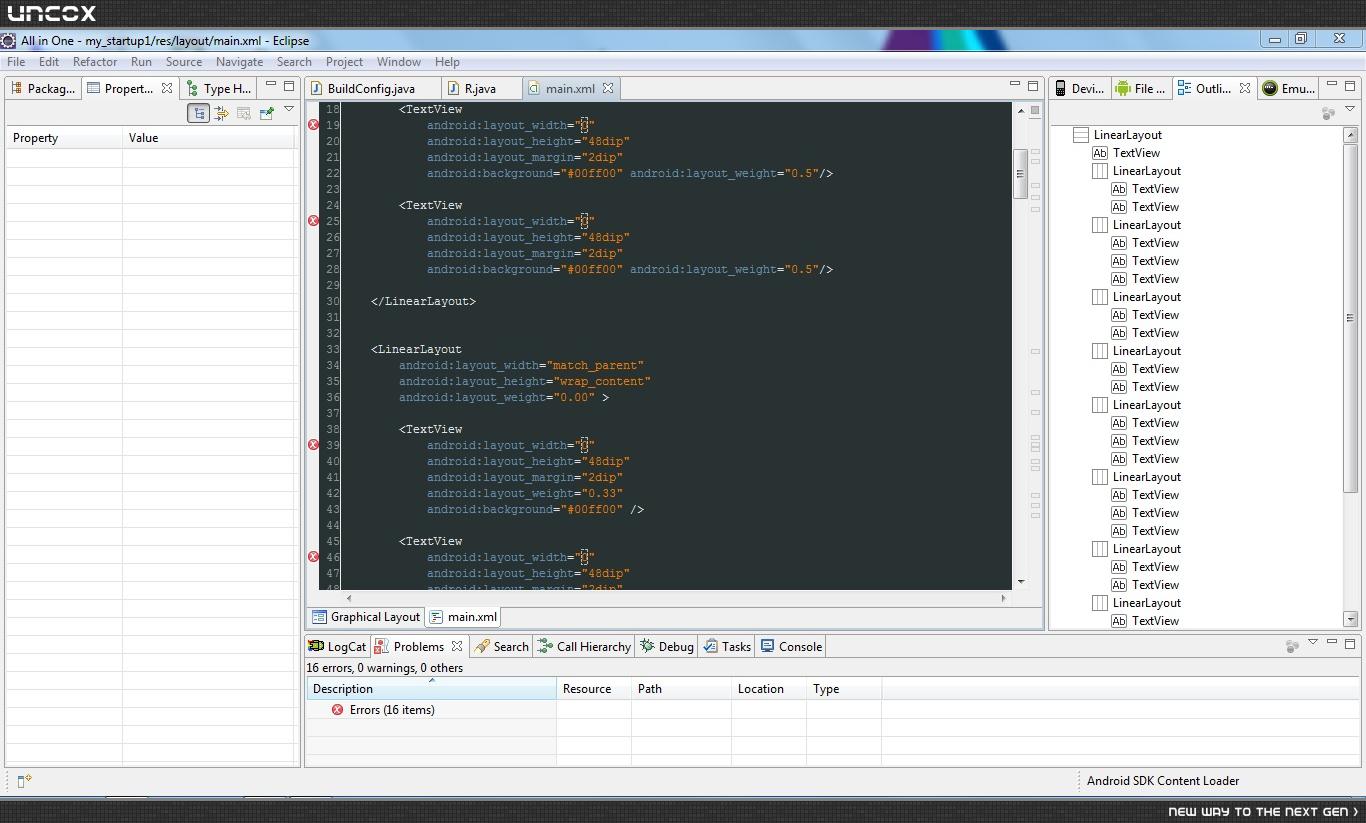Close the Problems view tab
This screenshot has width=1366, height=823.
tap(457, 646)
